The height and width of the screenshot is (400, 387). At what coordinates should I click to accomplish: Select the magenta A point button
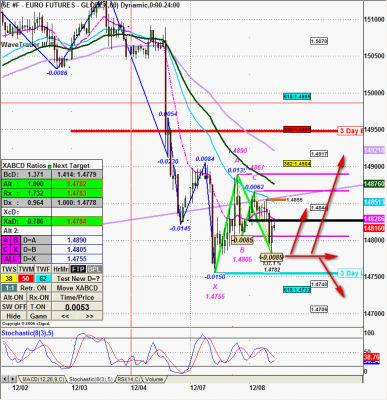click(6, 240)
